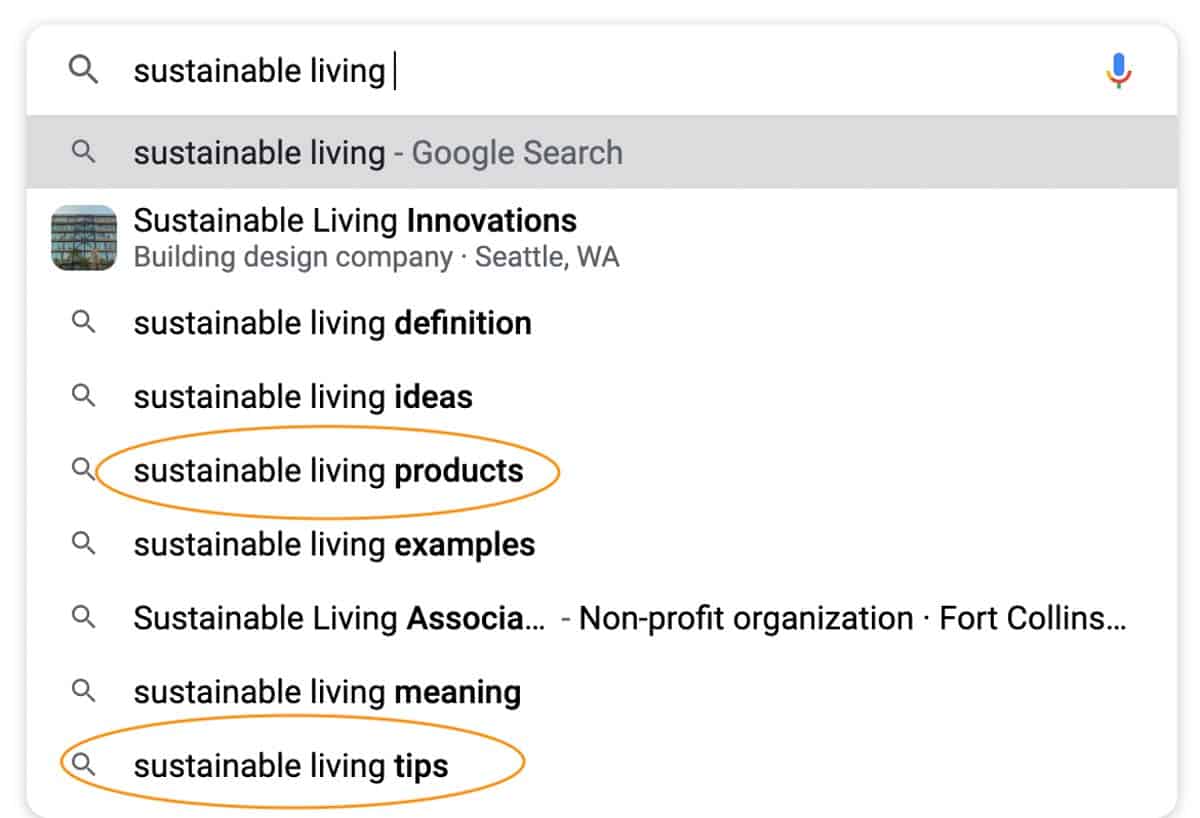1200x818 pixels.
Task: Click the search icon beside 'sustainable living tips'
Action: coord(84,766)
